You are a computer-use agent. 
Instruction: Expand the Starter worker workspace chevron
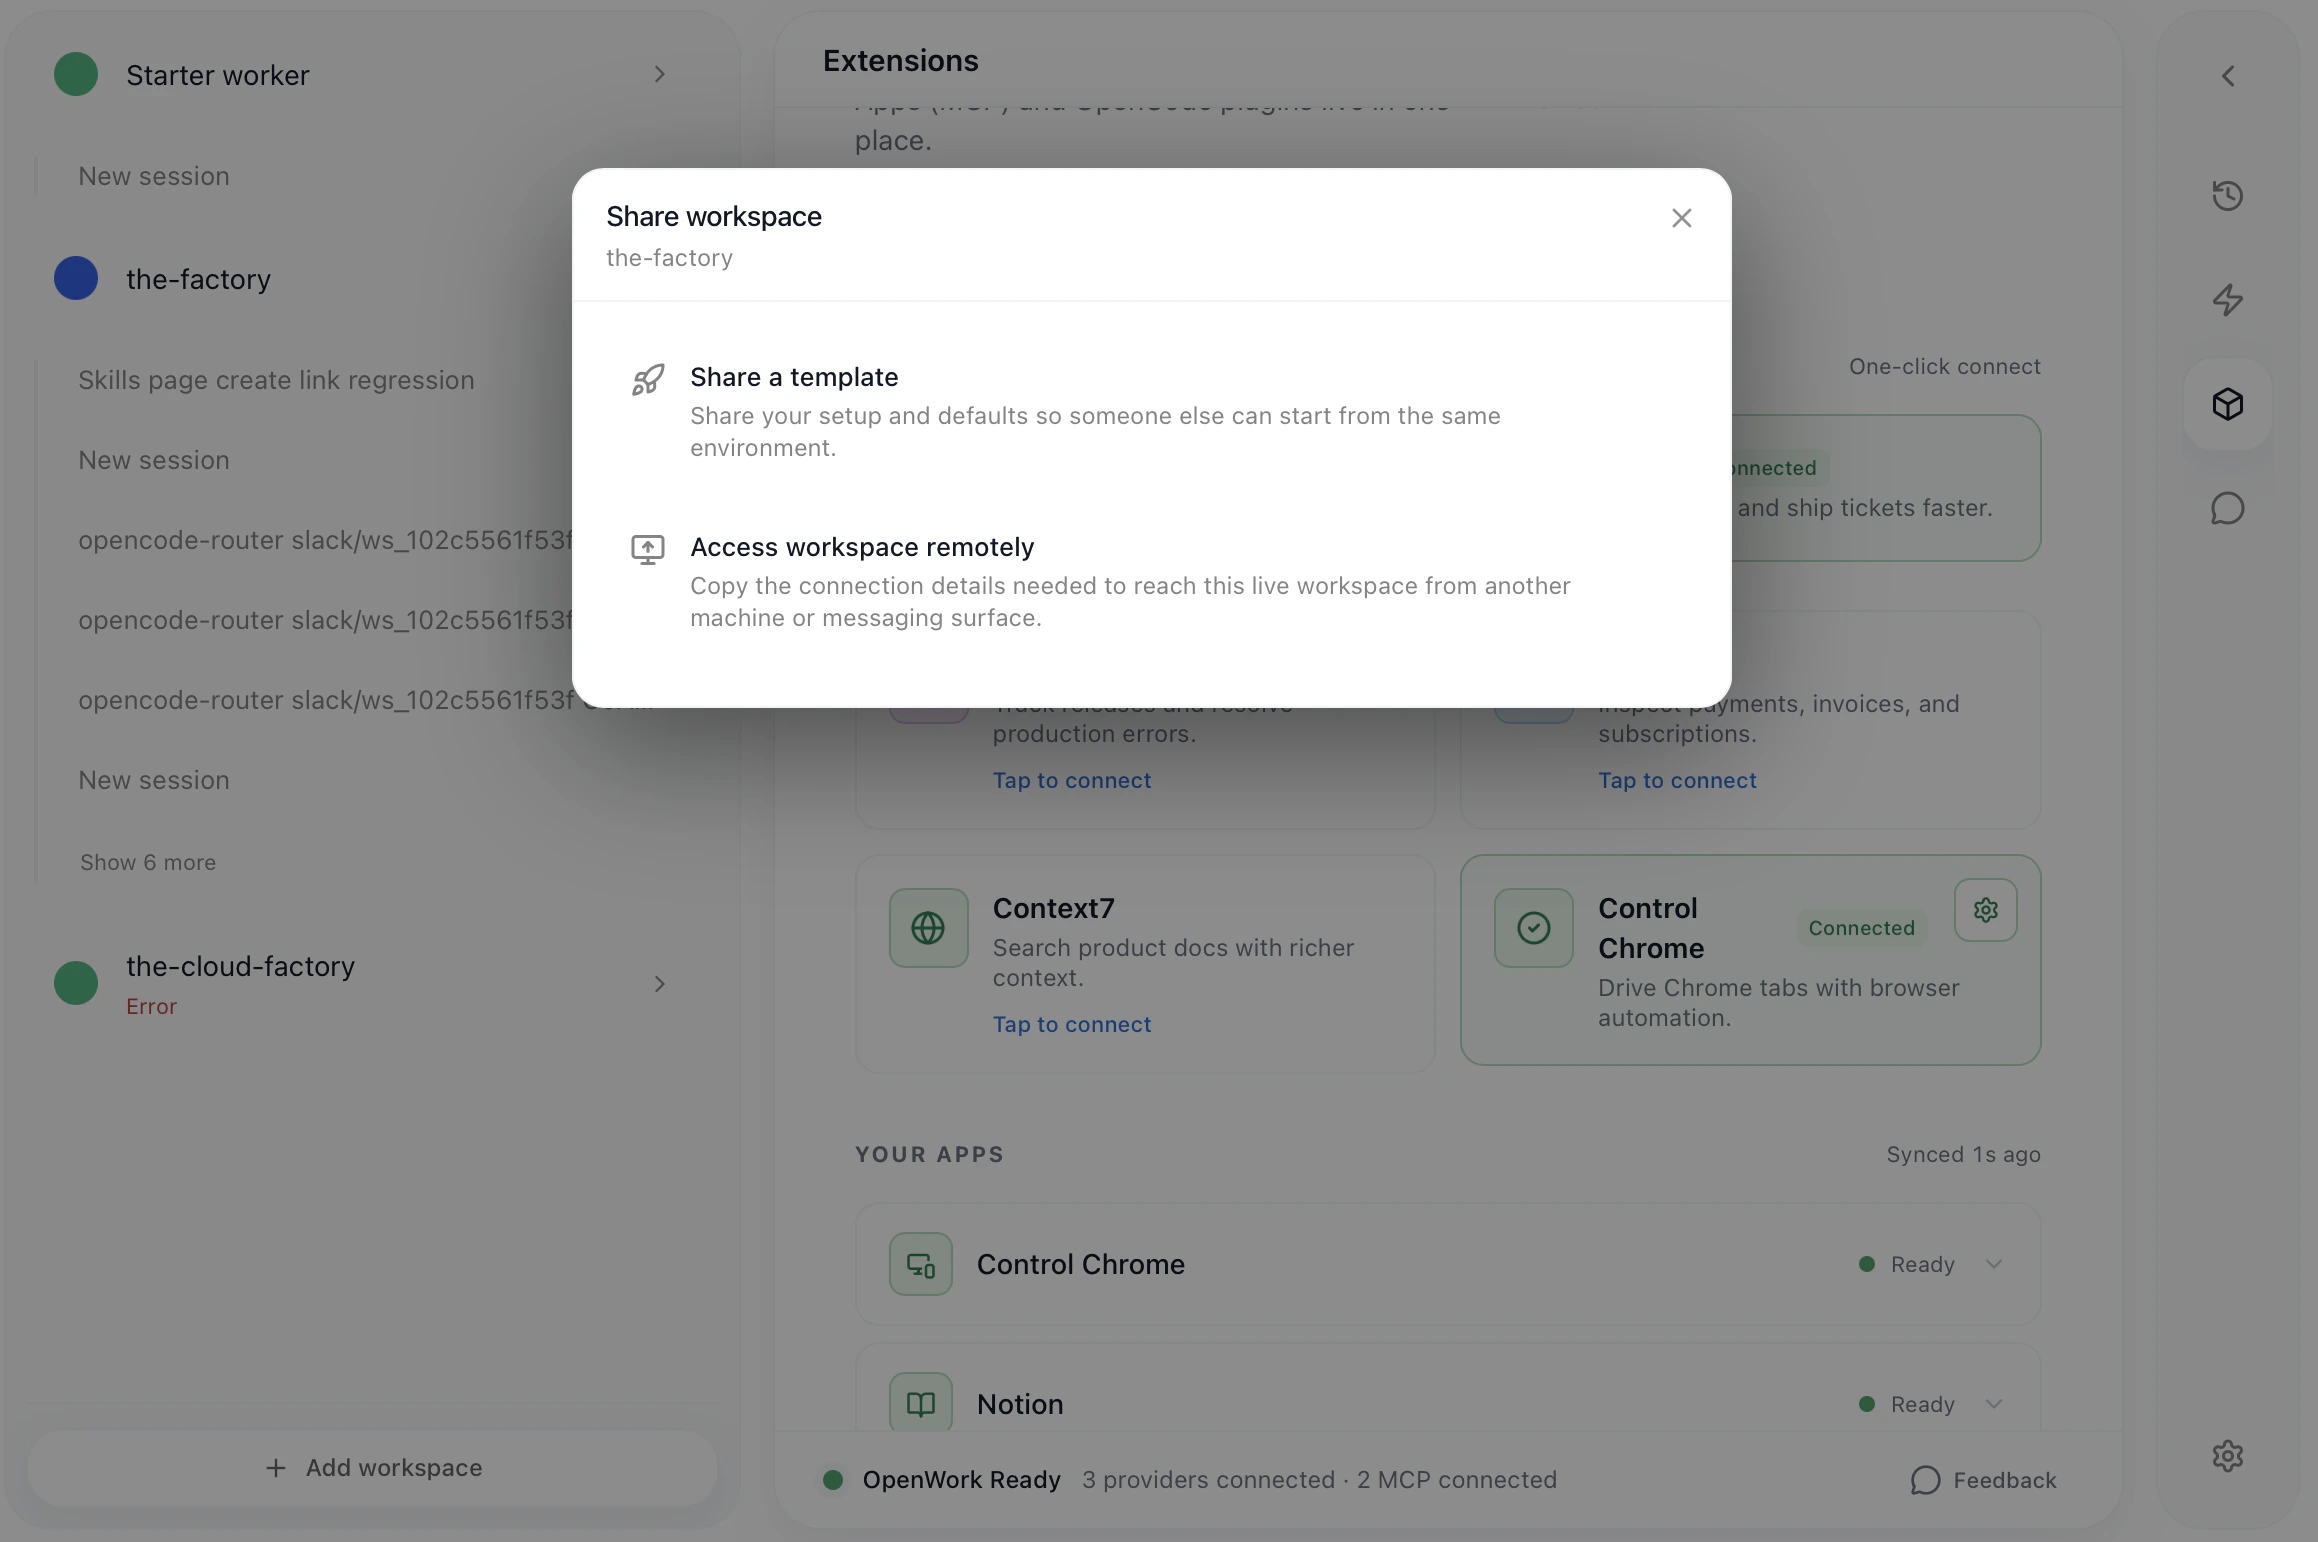[659, 74]
